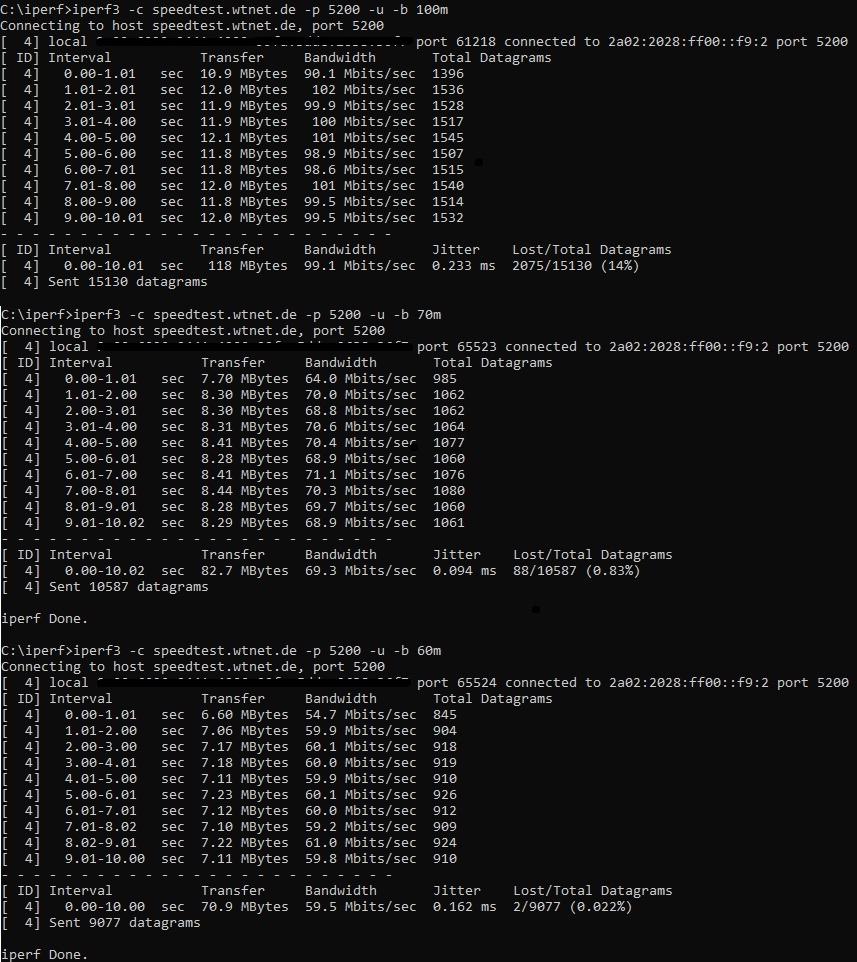Click the 0.094 ms jitter value
Image resolution: width=857 pixels, height=962 pixels.
464,571
